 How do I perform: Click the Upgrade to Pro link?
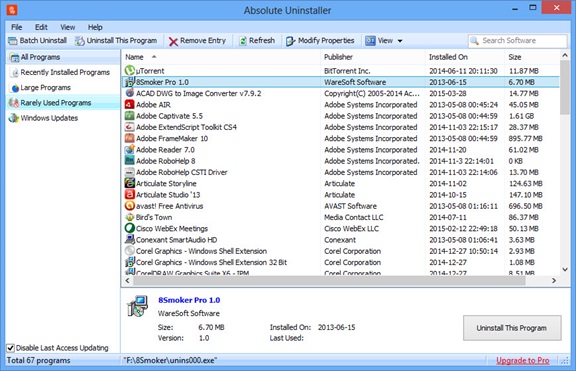click(x=522, y=360)
